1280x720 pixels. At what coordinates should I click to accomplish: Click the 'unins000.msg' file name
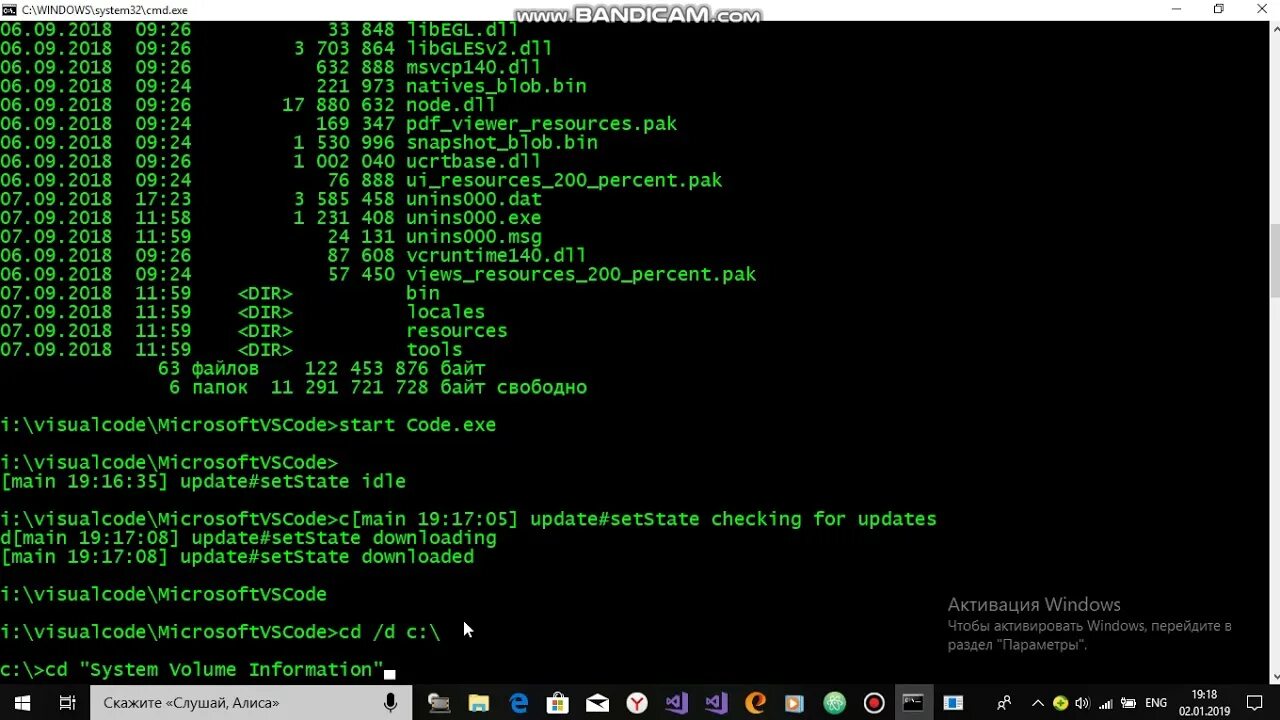coord(473,237)
